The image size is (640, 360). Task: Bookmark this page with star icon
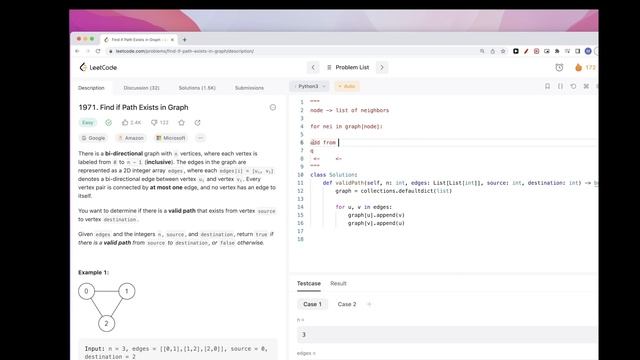coord(503,51)
